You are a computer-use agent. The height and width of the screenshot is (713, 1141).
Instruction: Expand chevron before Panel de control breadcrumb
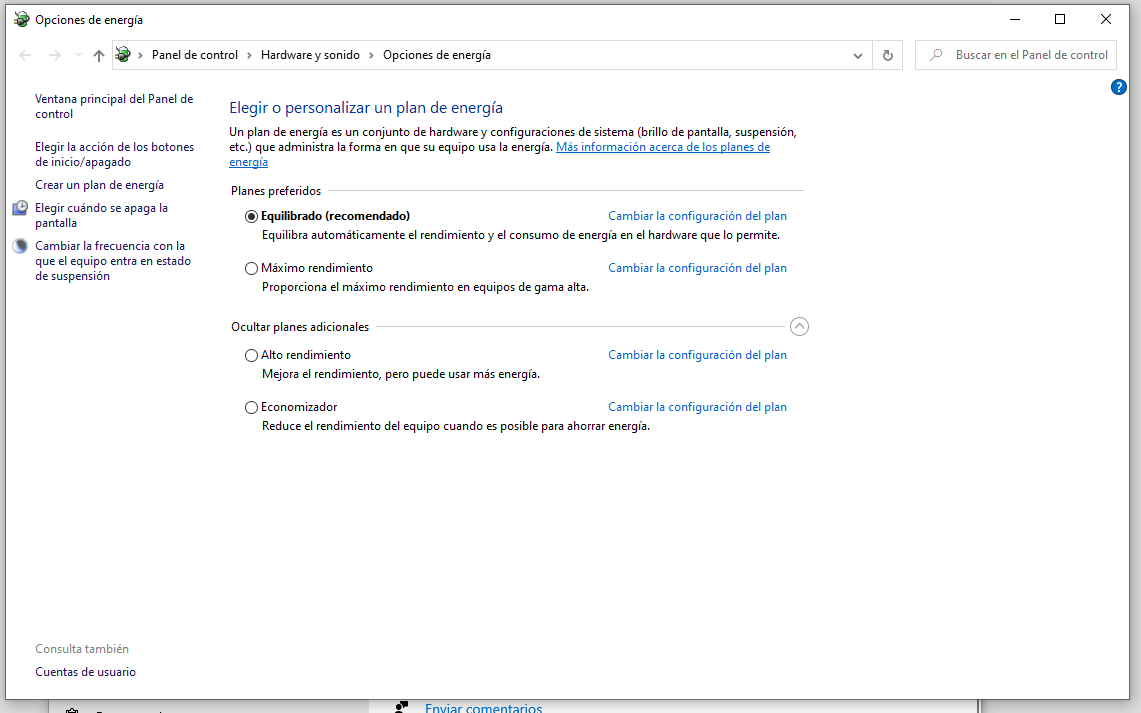[x=140, y=55]
